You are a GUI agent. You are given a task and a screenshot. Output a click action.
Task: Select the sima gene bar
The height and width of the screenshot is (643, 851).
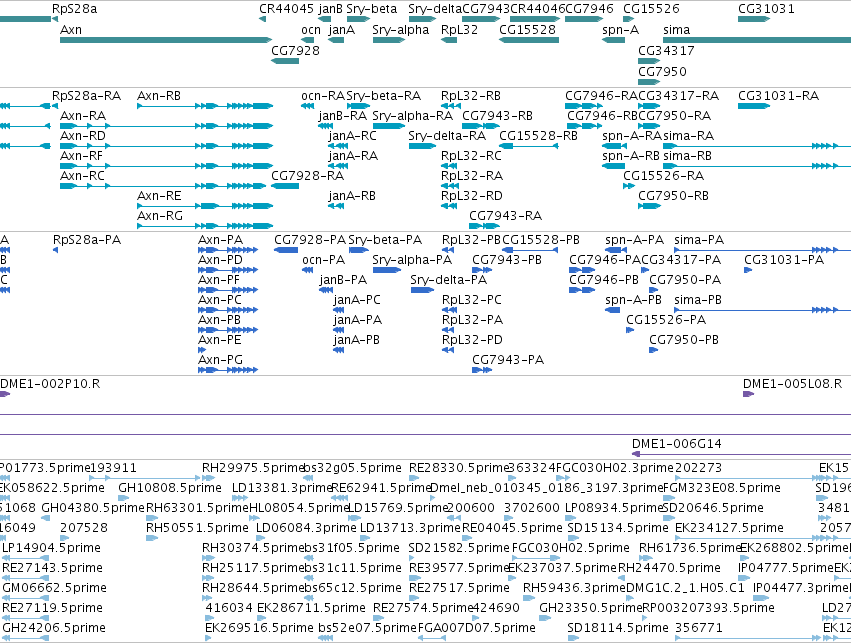pyautogui.click(x=757, y=40)
